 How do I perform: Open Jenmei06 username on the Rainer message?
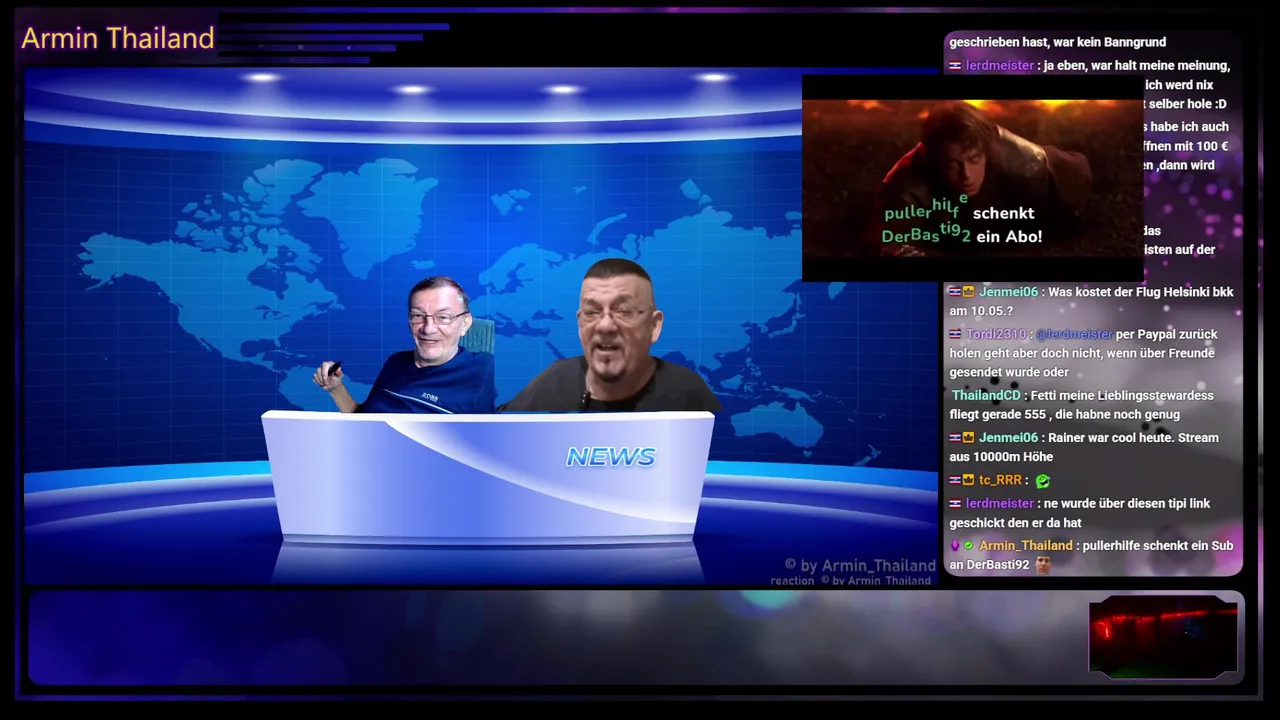(x=1008, y=438)
